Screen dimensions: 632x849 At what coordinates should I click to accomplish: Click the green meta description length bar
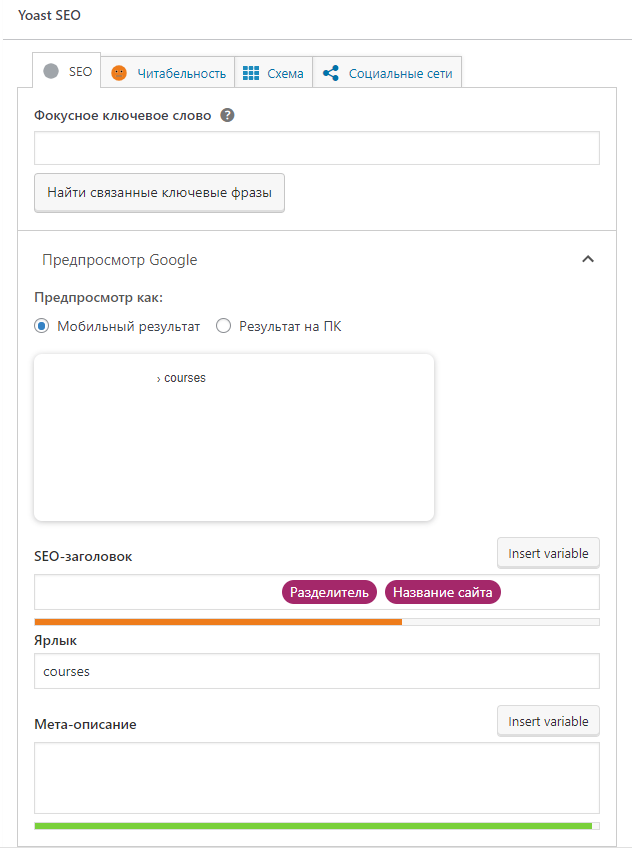point(312,826)
